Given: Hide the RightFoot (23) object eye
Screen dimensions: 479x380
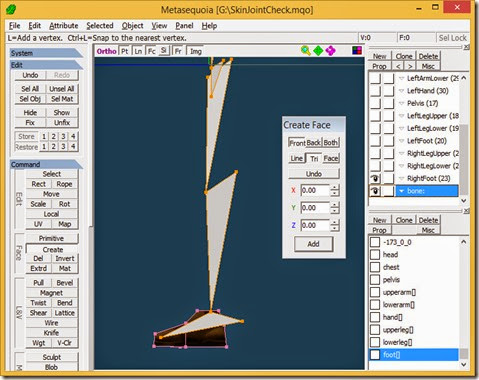Looking at the screenshot, I should point(375,178).
